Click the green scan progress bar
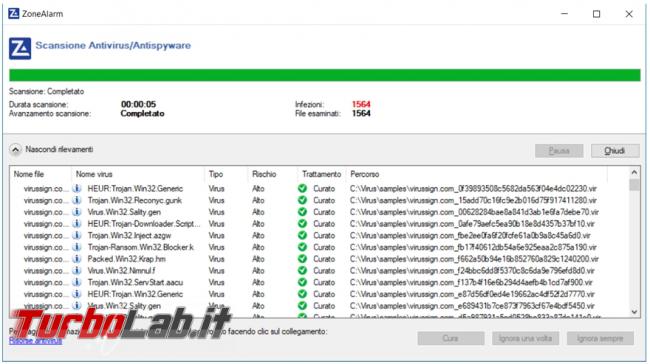The width and height of the screenshot is (650, 364). (x=325, y=75)
